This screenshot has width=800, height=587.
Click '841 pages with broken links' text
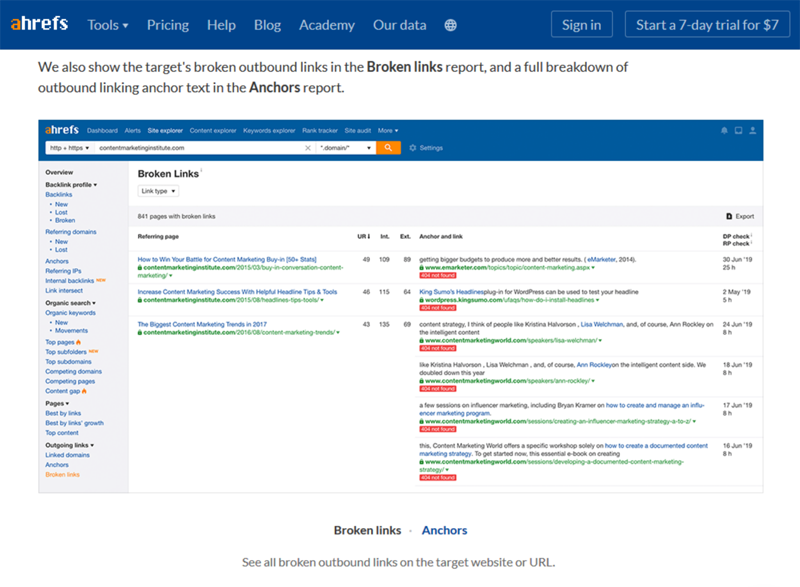[x=177, y=216]
